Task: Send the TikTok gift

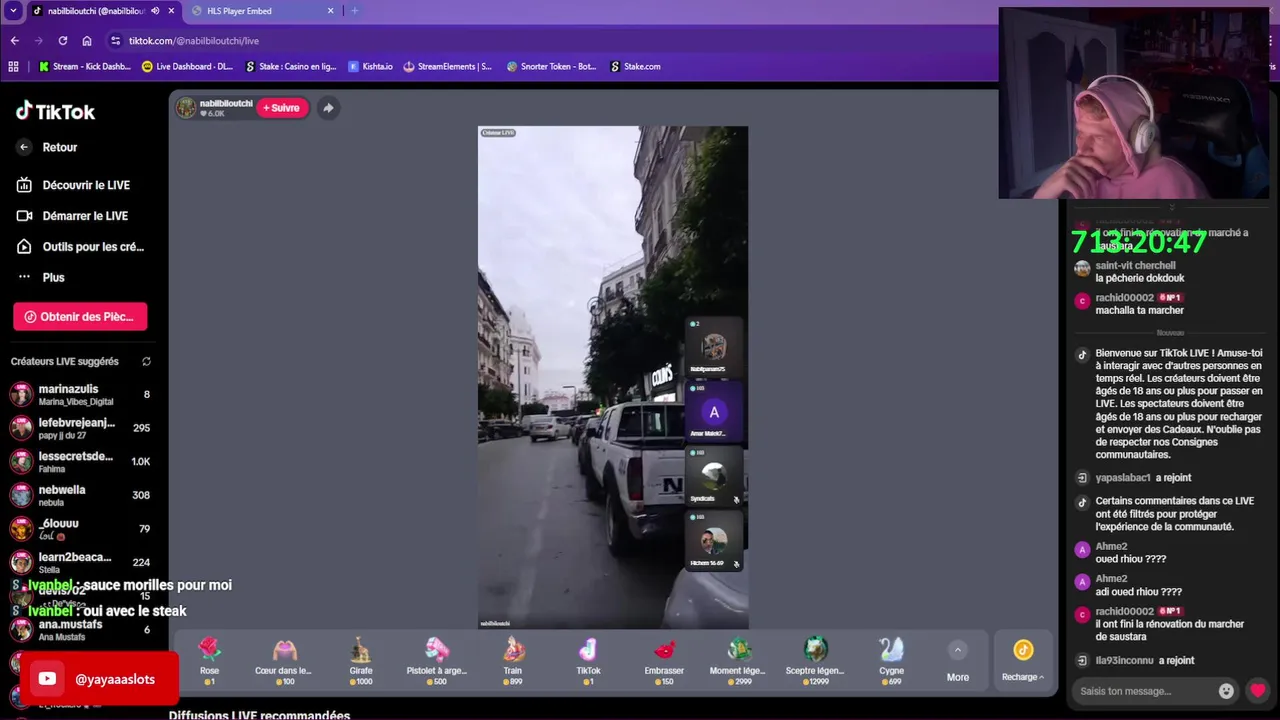Action: pyautogui.click(x=588, y=660)
